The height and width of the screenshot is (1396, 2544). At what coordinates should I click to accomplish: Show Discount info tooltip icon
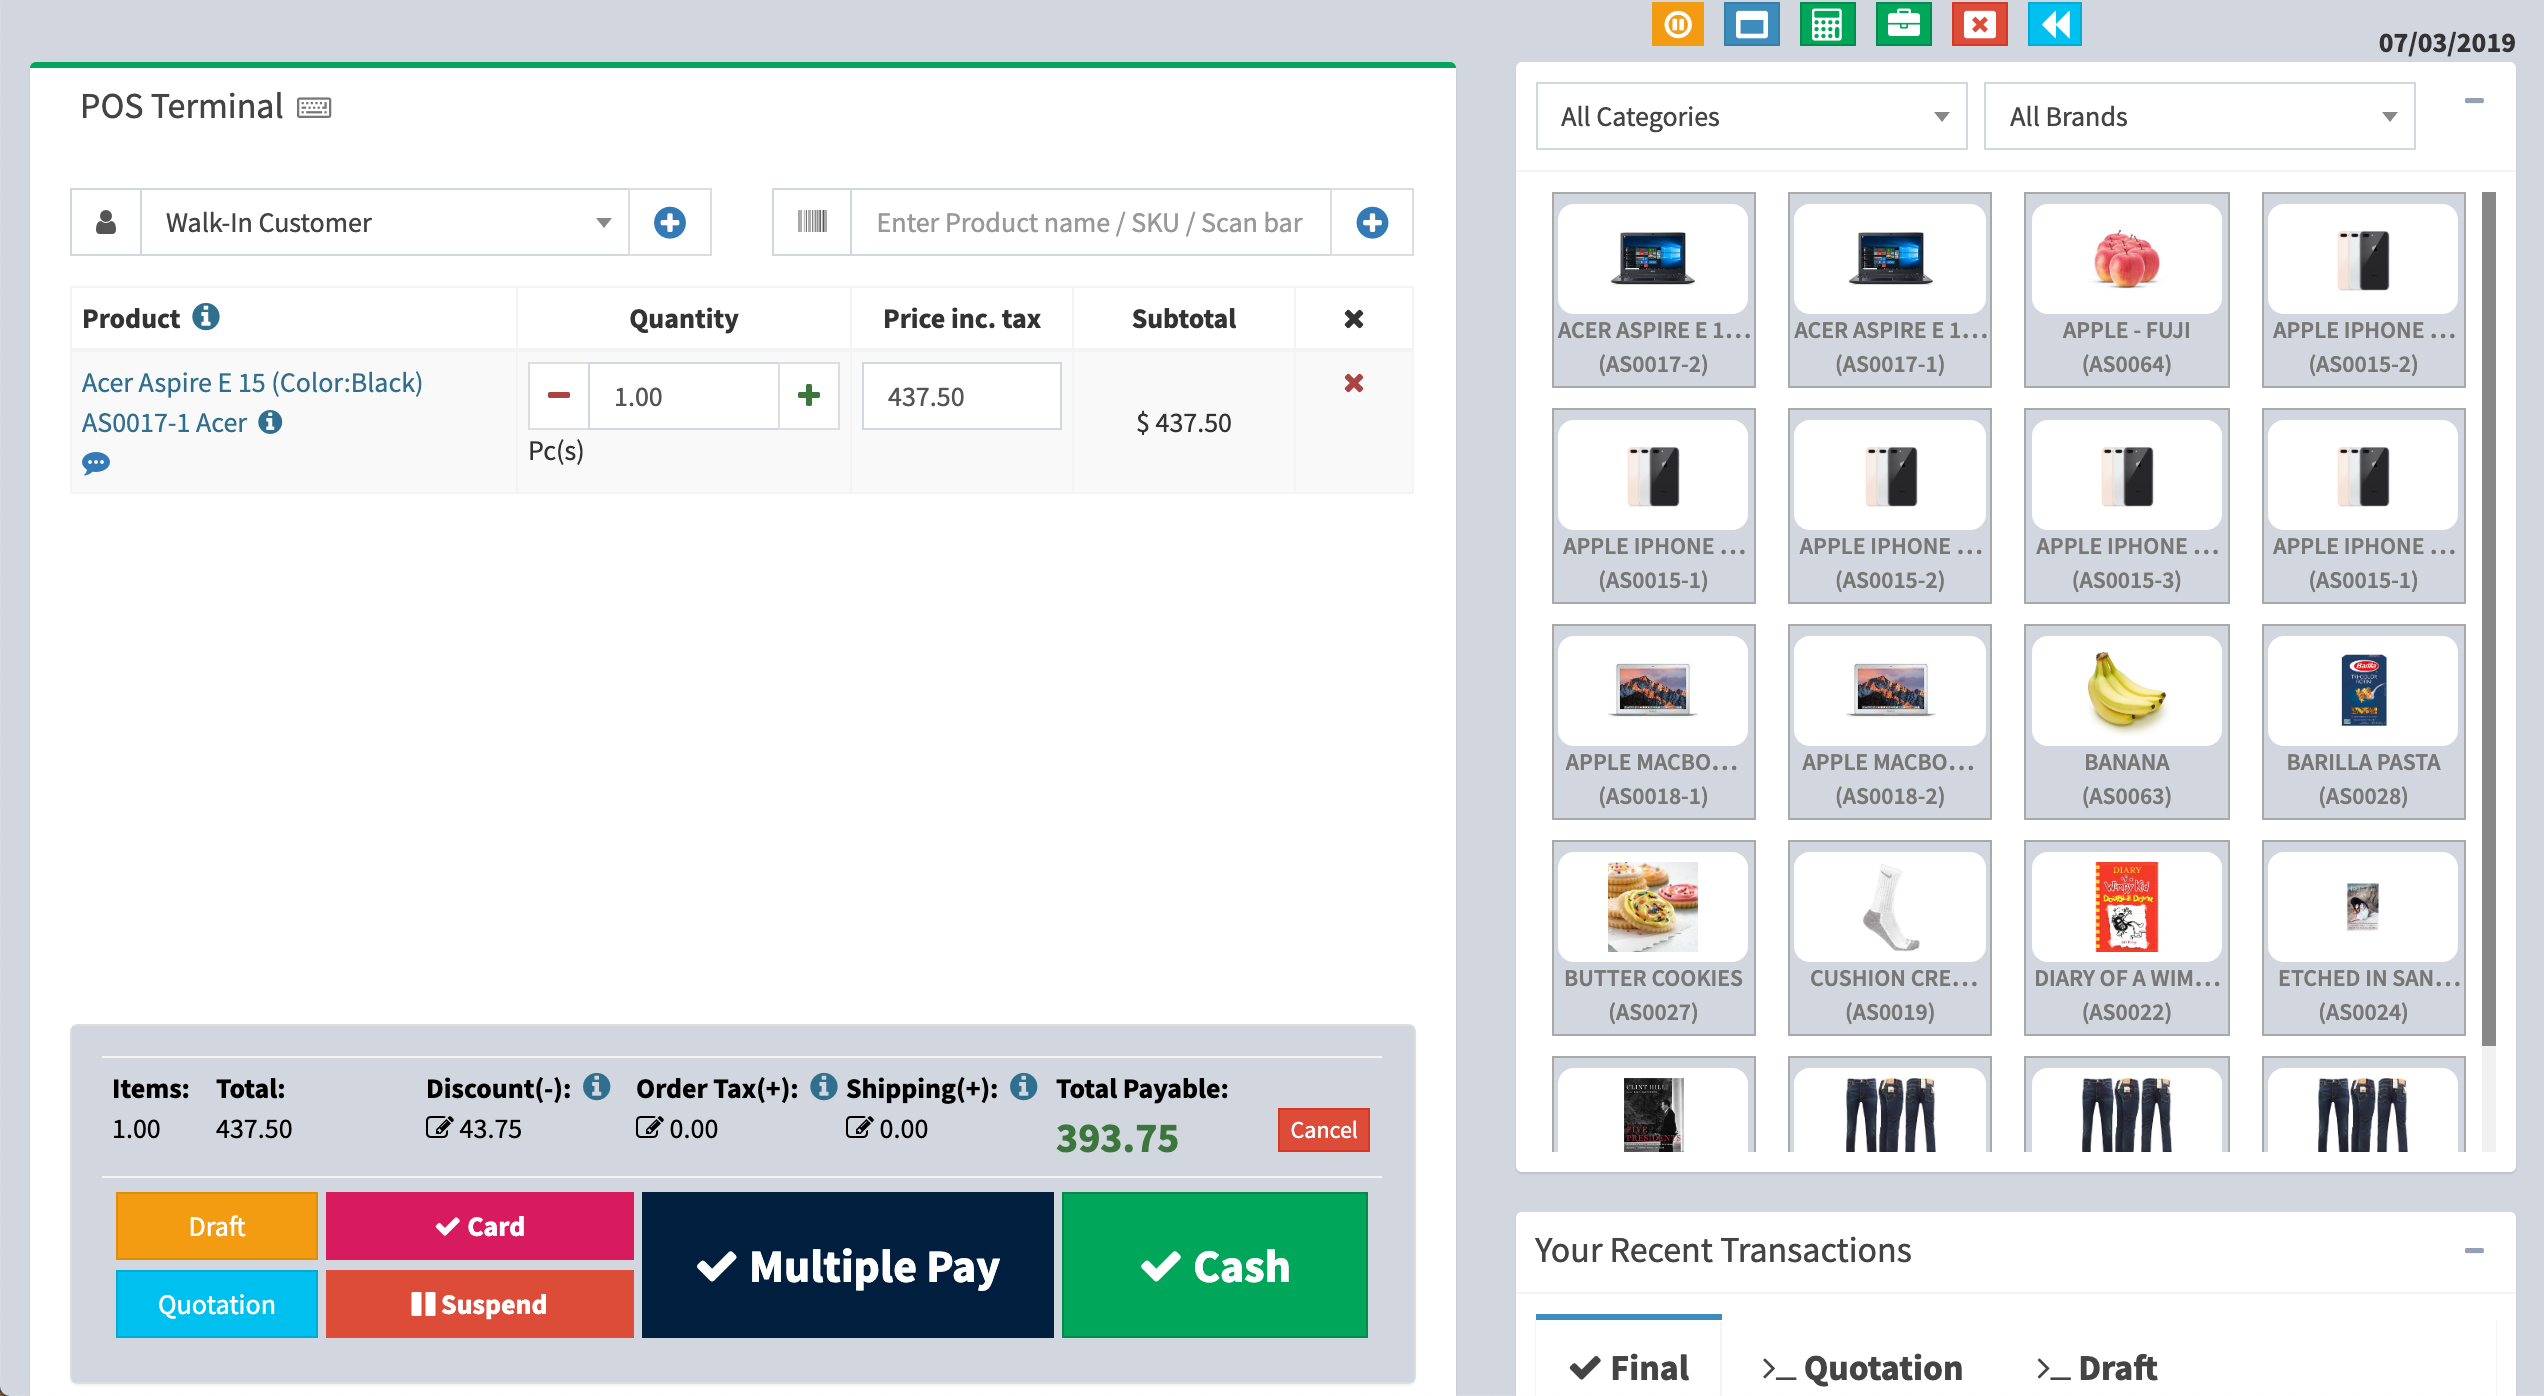tap(597, 1086)
